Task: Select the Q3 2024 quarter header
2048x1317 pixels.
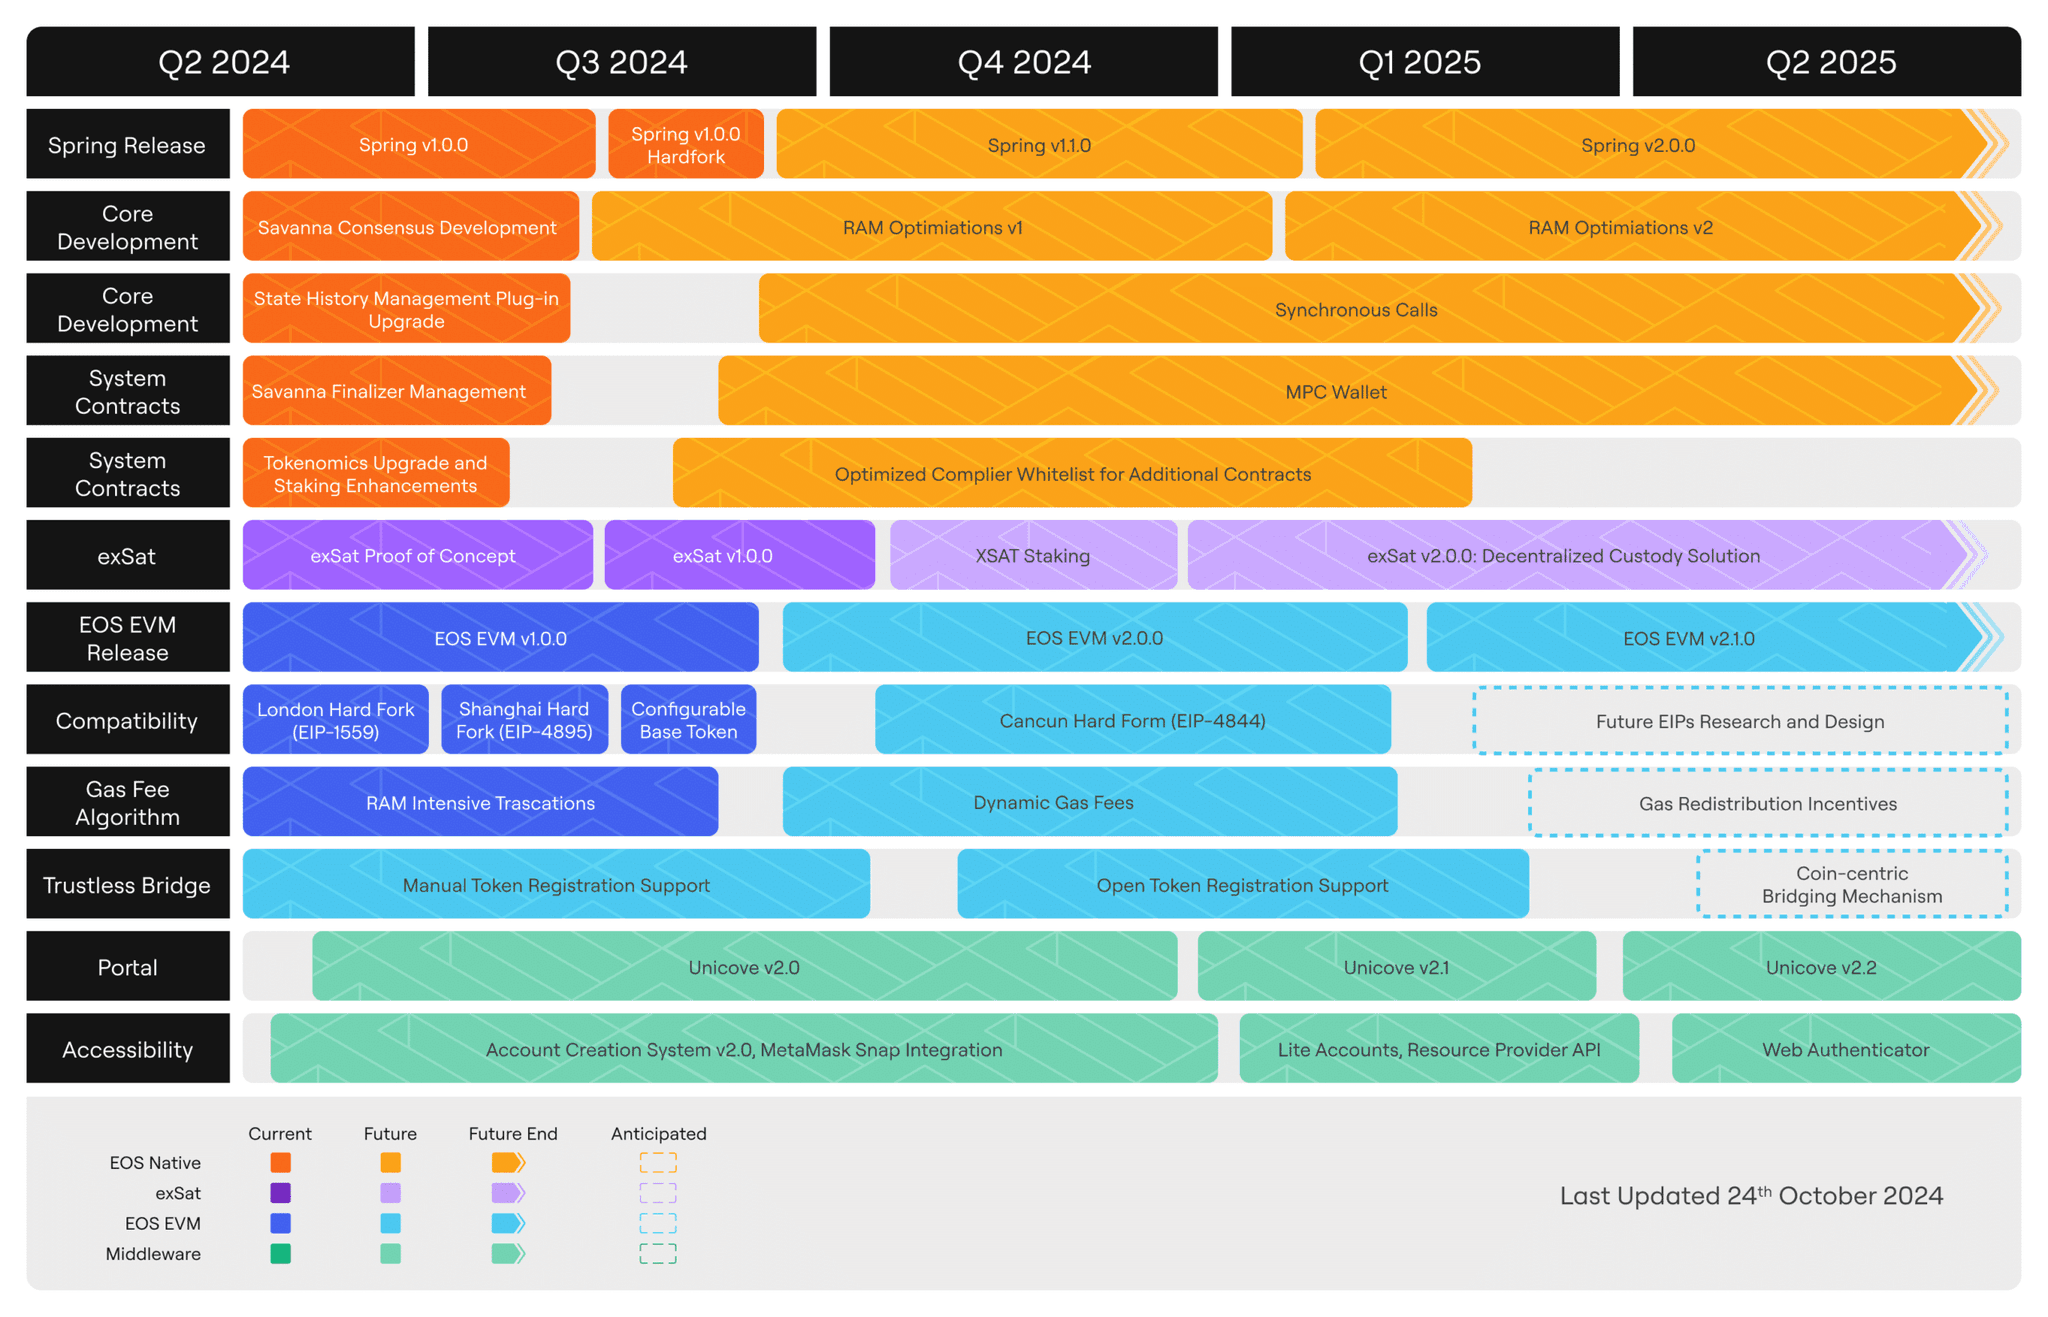Action: point(622,62)
